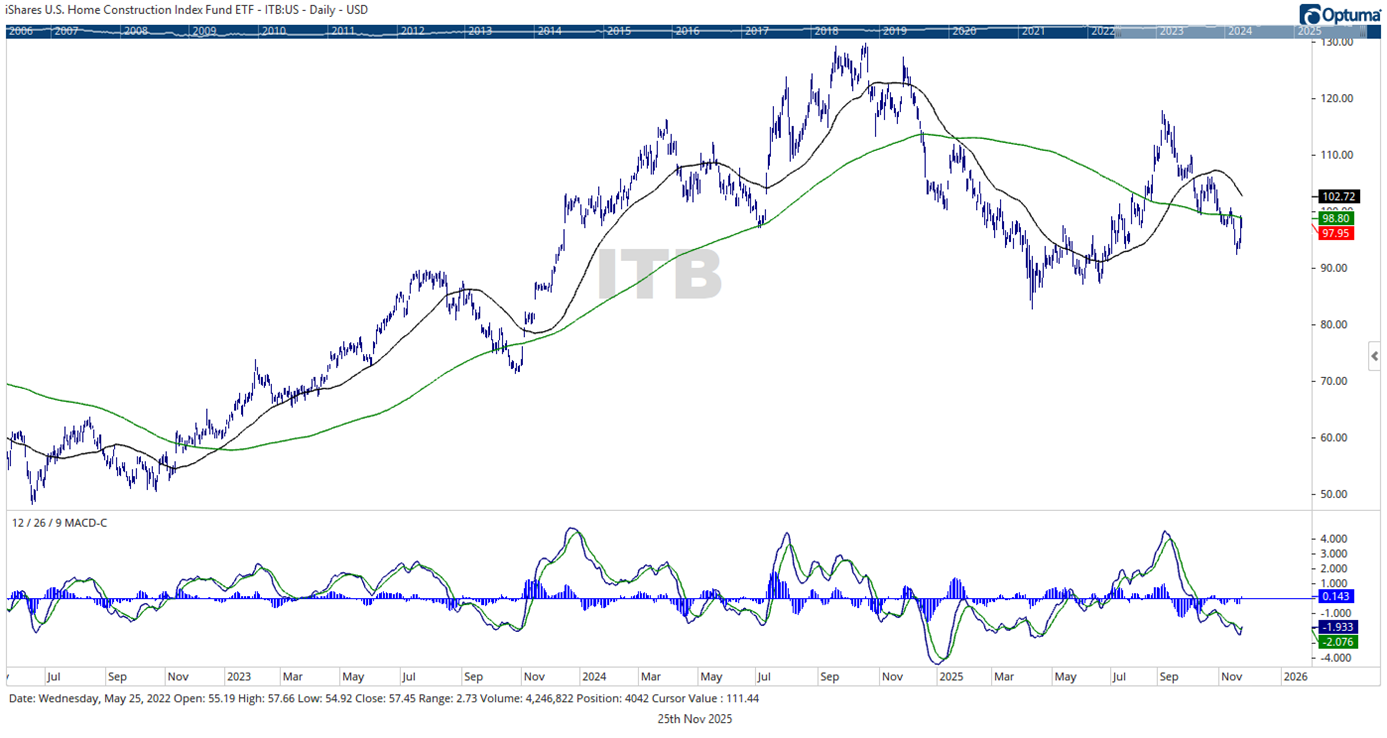
Task: Click the blue MACD value label 0.143
Action: click(x=1334, y=596)
